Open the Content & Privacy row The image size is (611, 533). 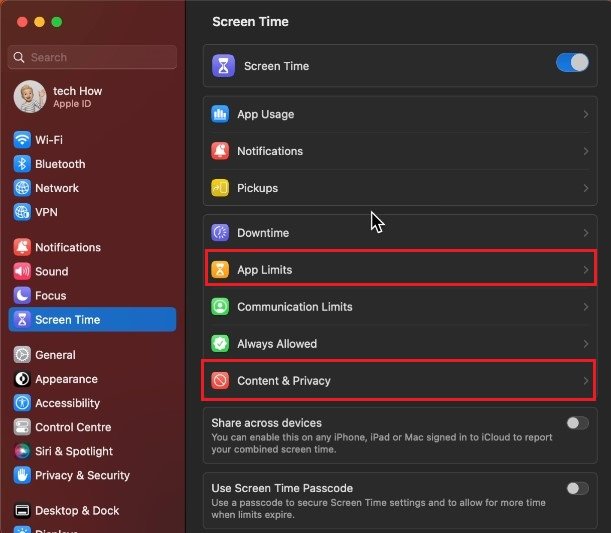(x=400, y=381)
